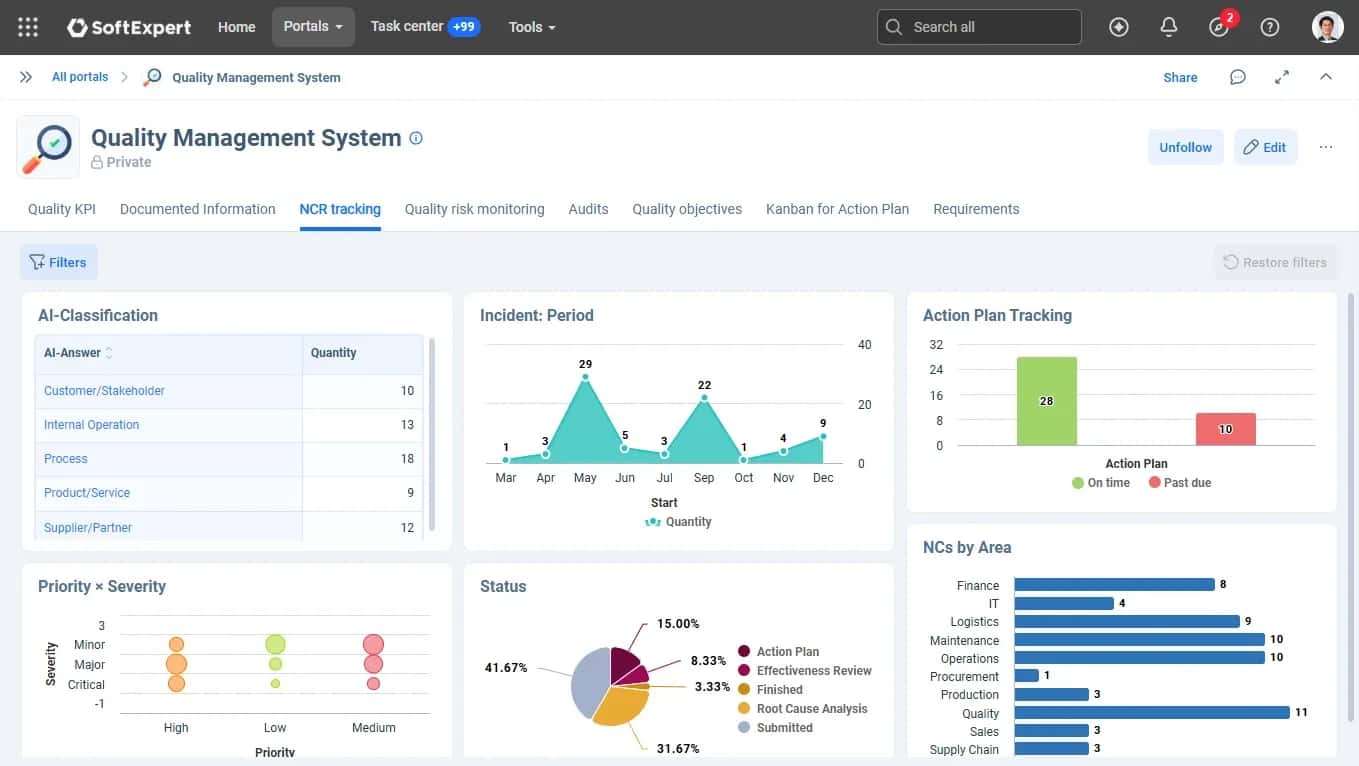Open the Quality risk monitoring tab
This screenshot has height=766, width=1359.
click(474, 209)
